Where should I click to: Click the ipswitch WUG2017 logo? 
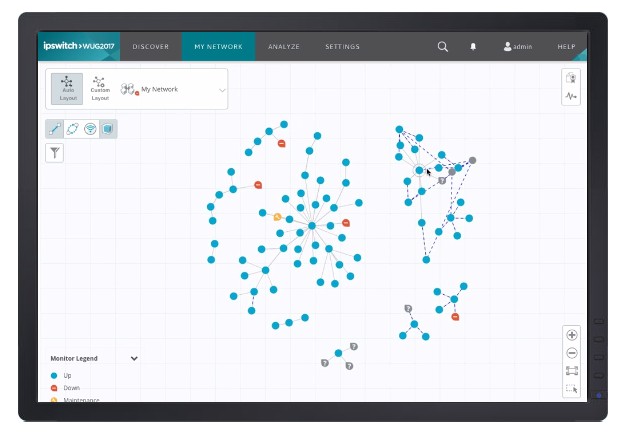(x=78, y=46)
